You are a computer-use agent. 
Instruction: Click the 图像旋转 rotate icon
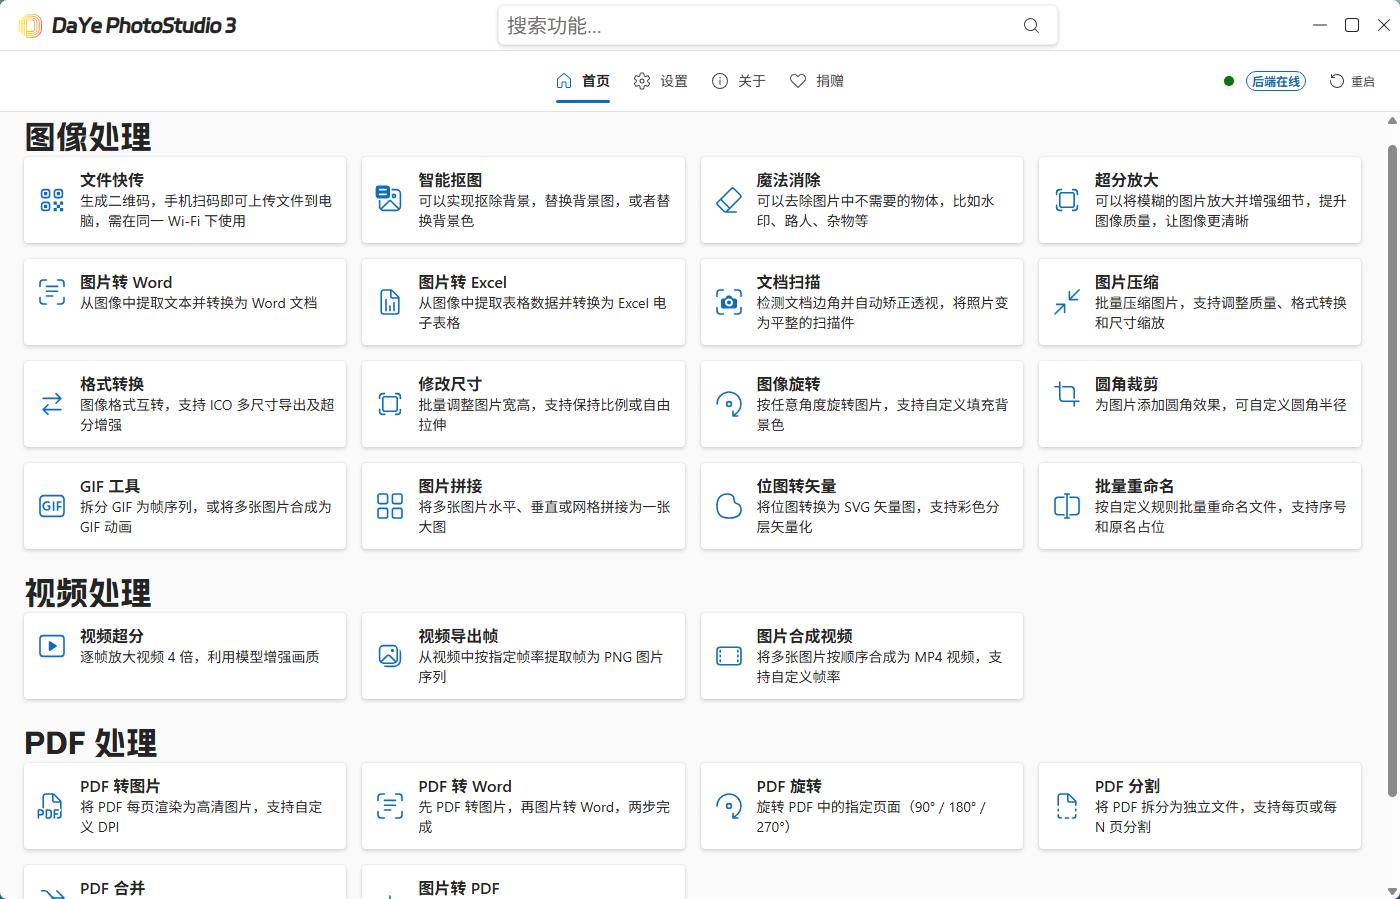(x=729, y=404)
